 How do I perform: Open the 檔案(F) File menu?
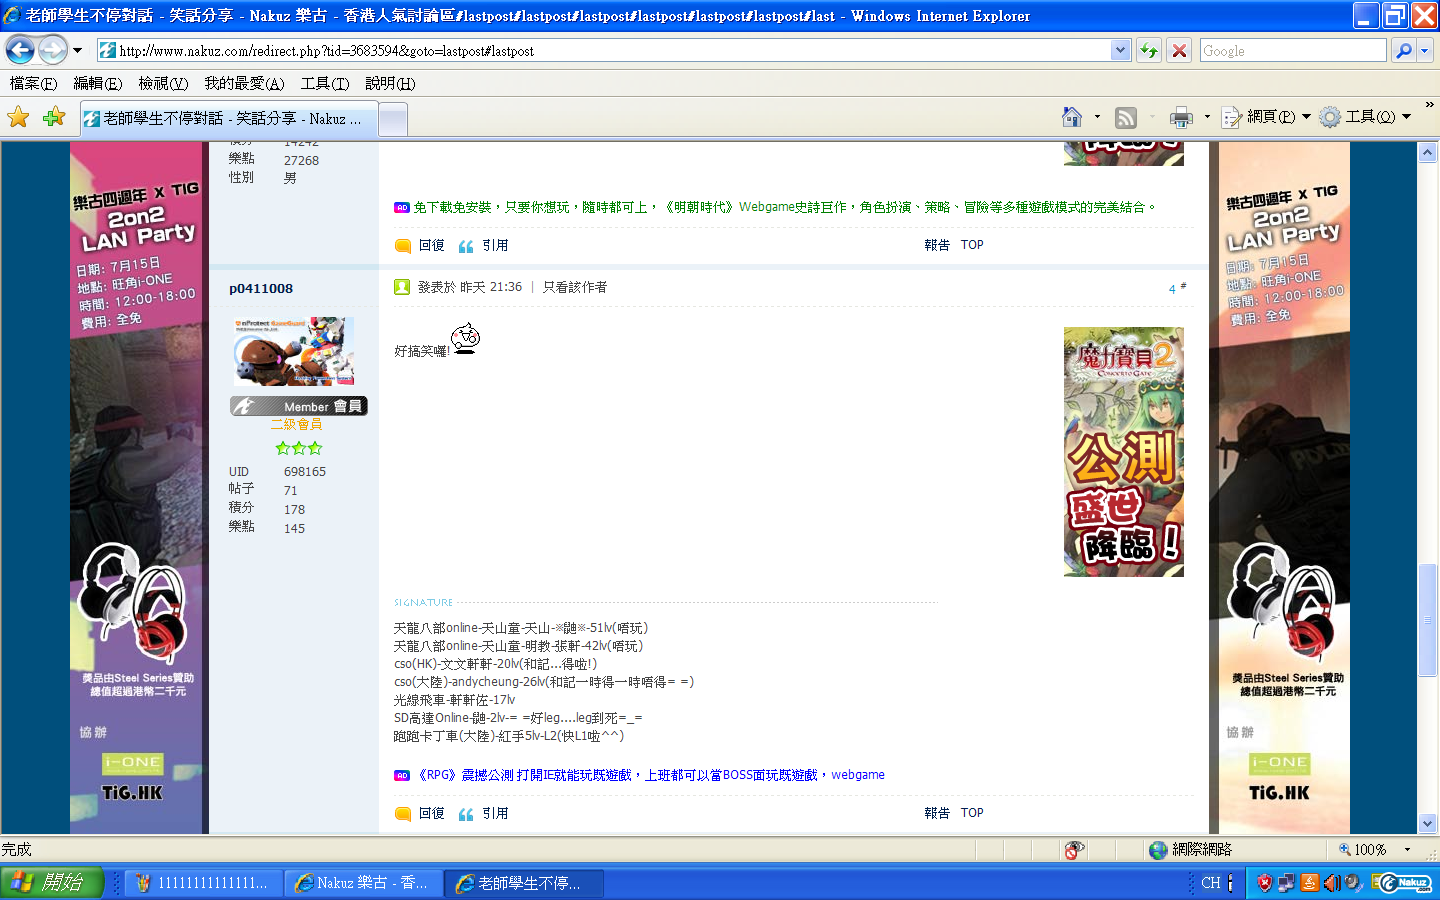coord(33,84)
